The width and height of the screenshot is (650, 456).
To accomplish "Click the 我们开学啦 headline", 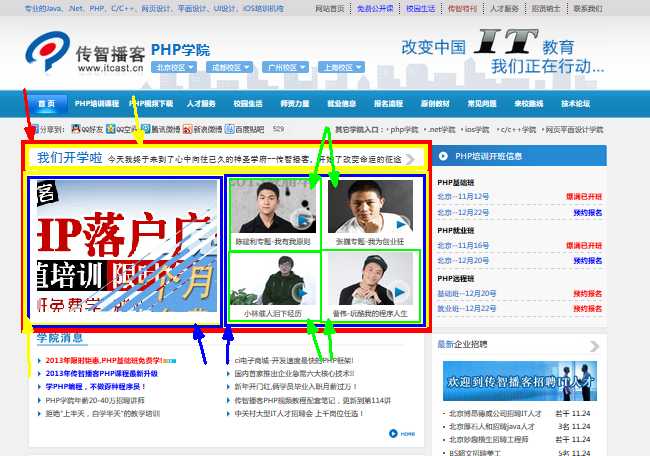I will pyautogui.click(x=70, y=158).
